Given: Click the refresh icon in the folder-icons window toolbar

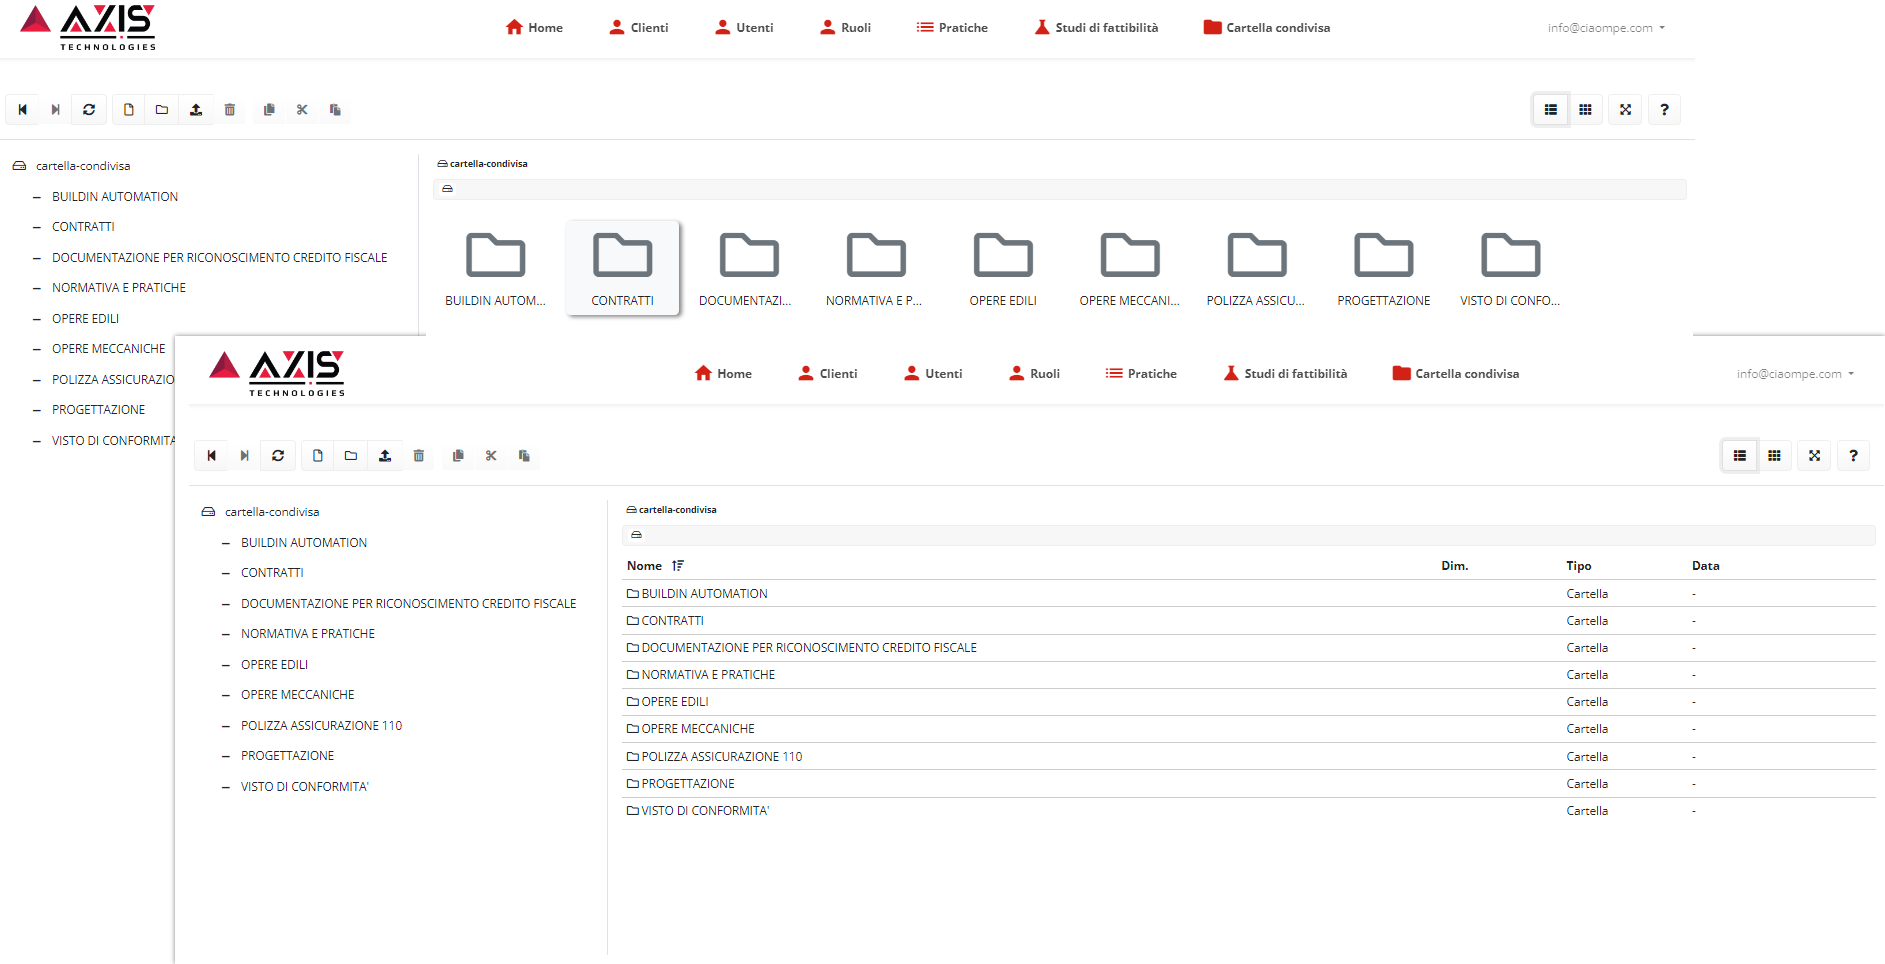Looking at the screenshot, I should point(89,110).
